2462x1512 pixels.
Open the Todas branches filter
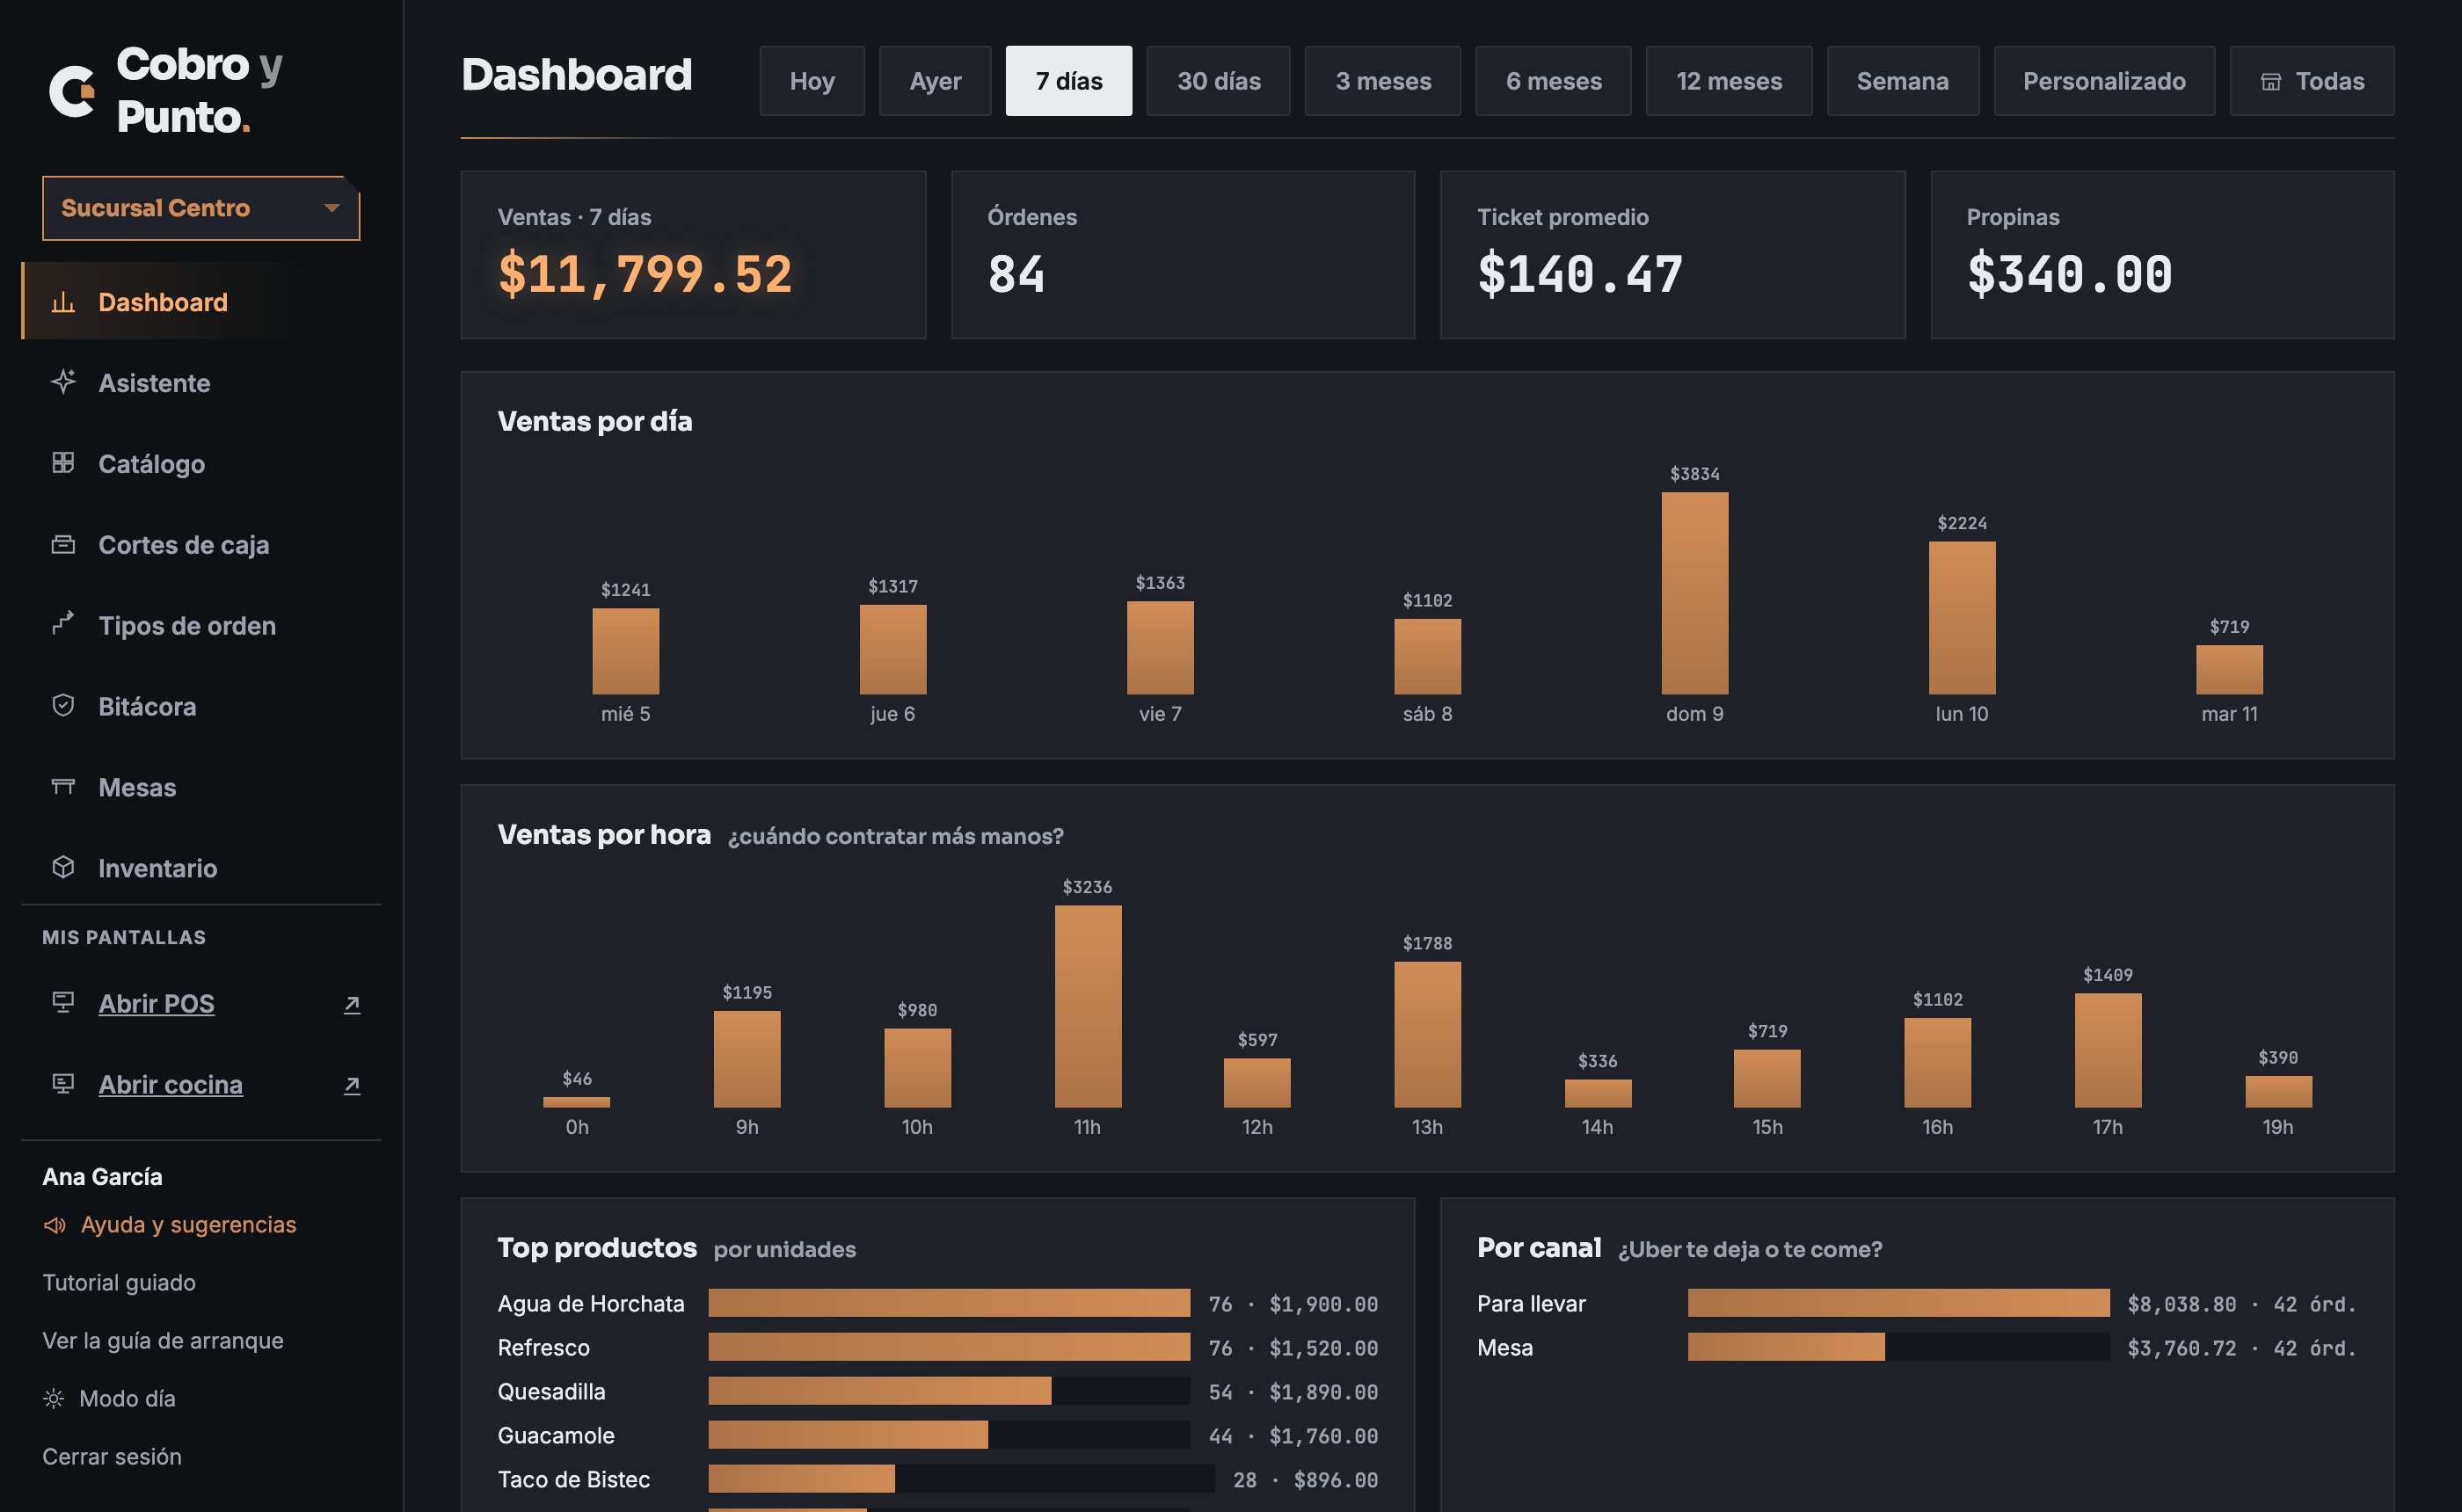tap(2312, 81)
